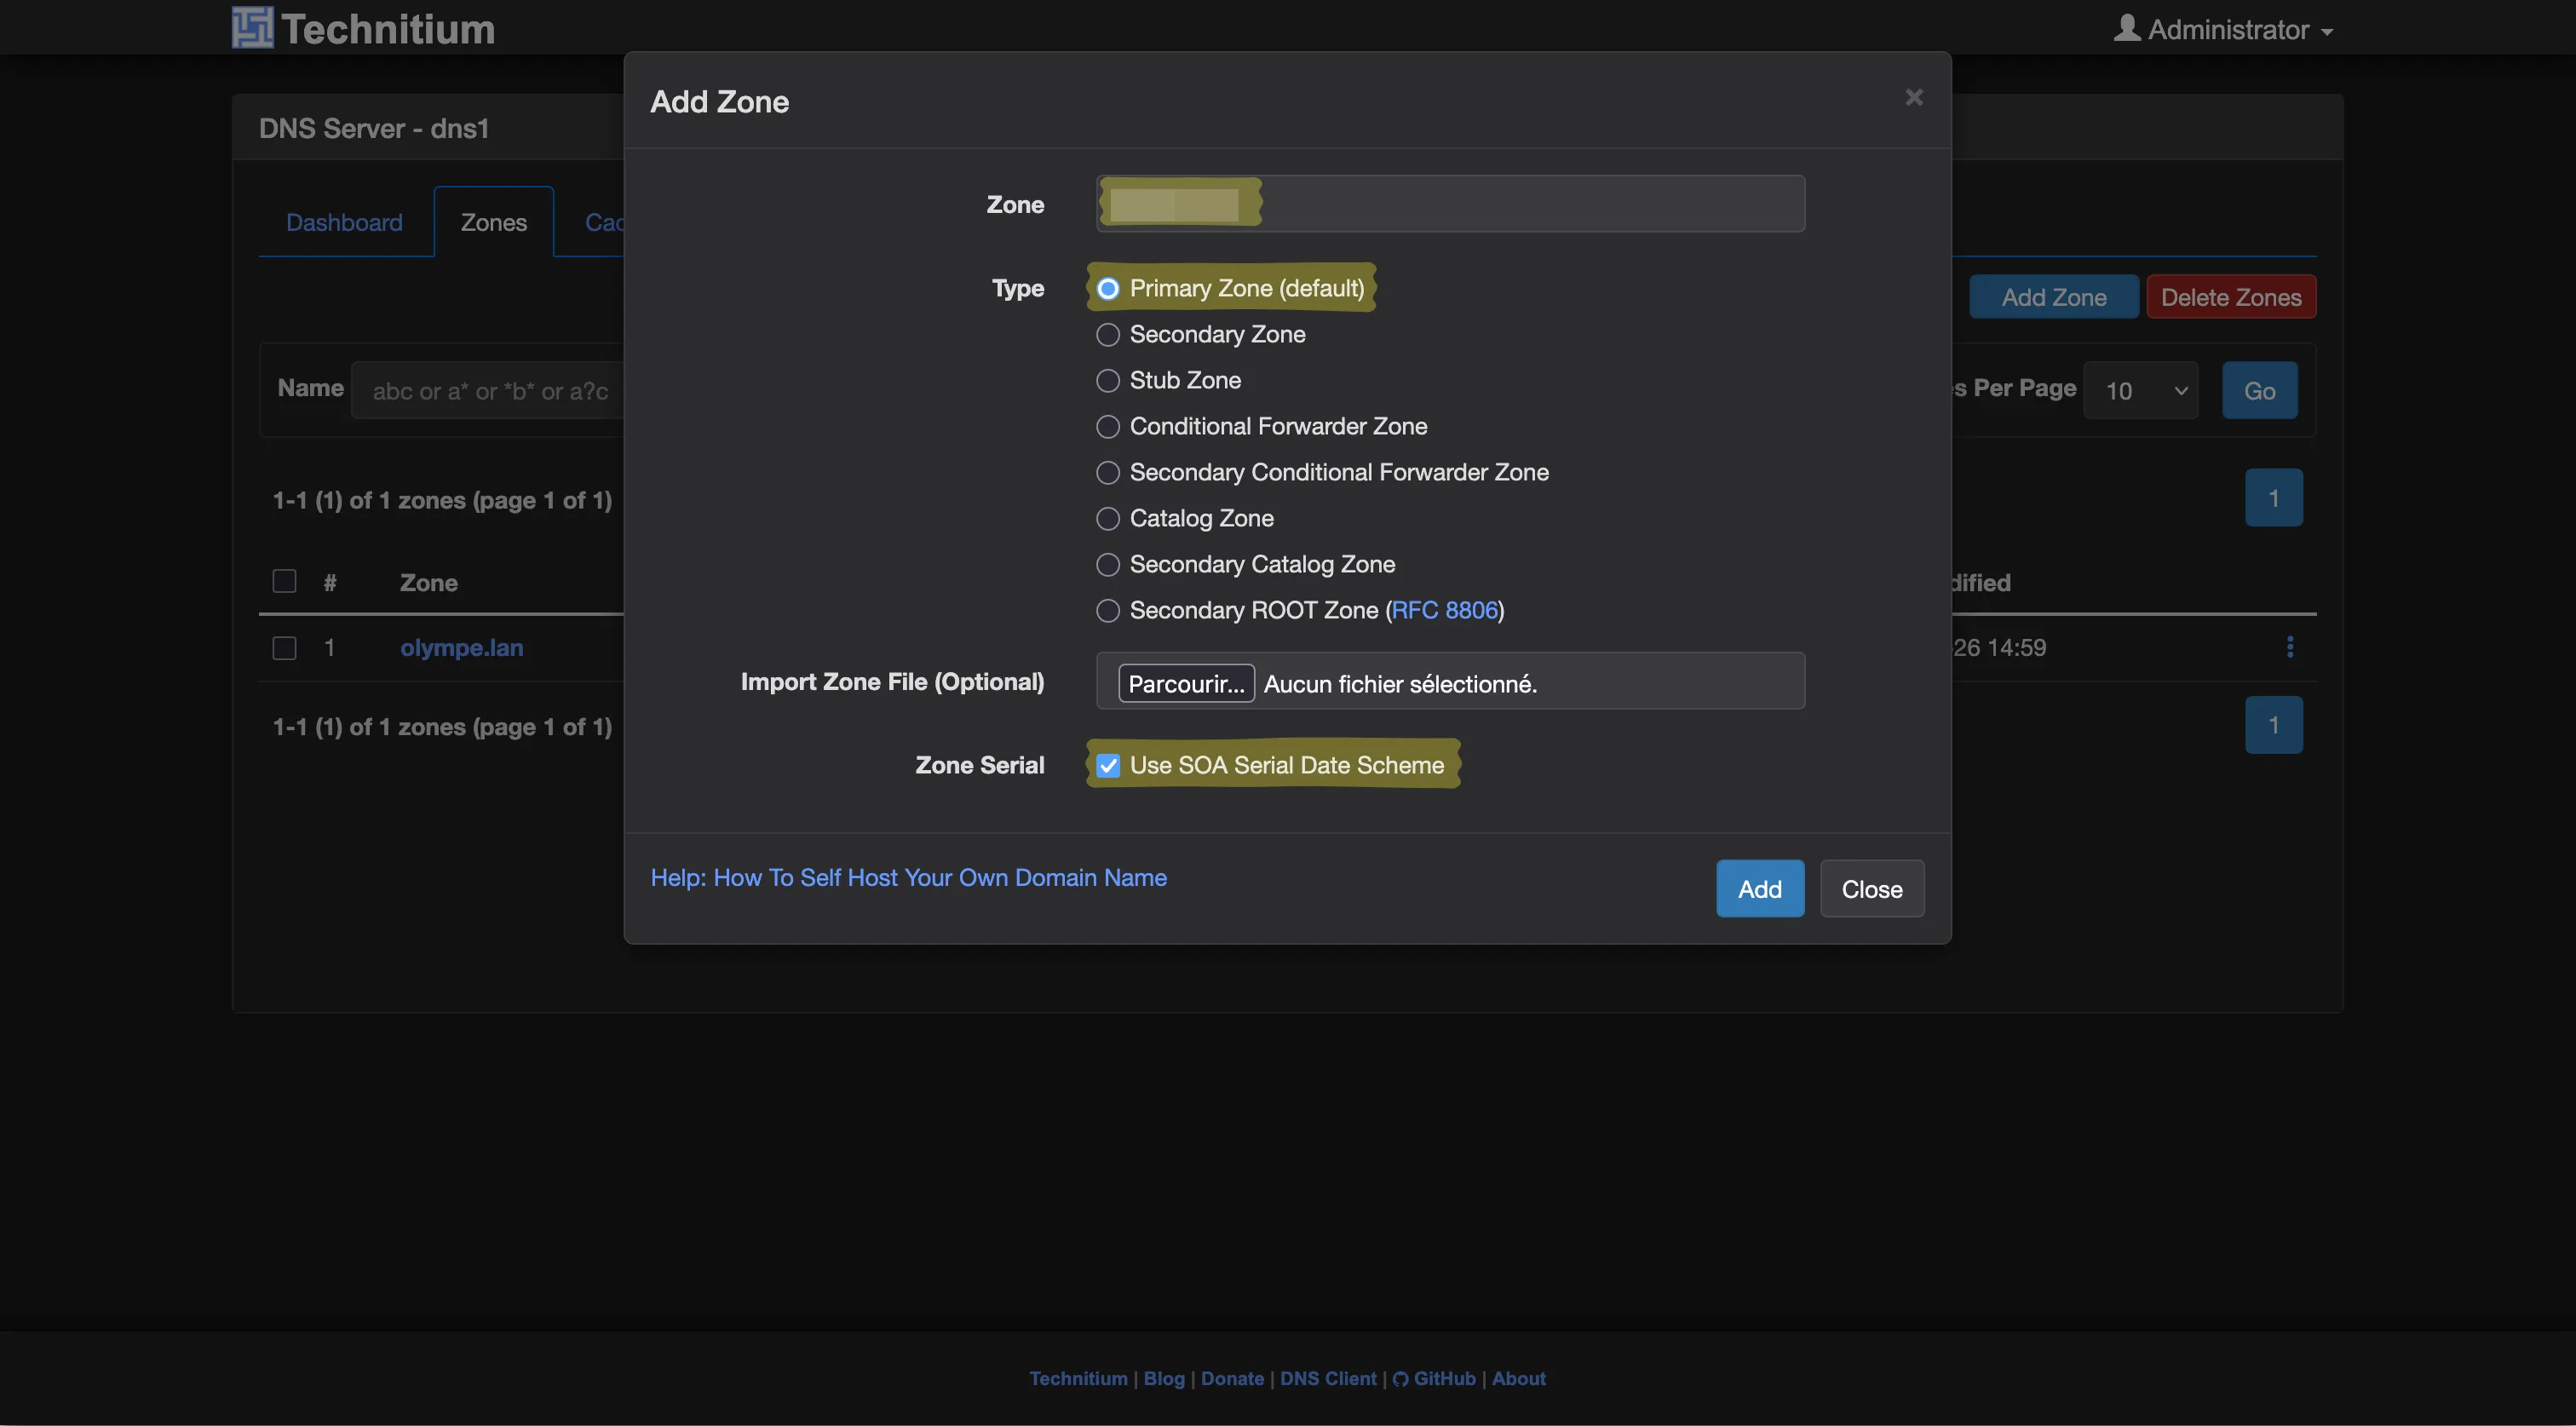
Task: Click the Zone name input field
Action: coord(1450,204)
